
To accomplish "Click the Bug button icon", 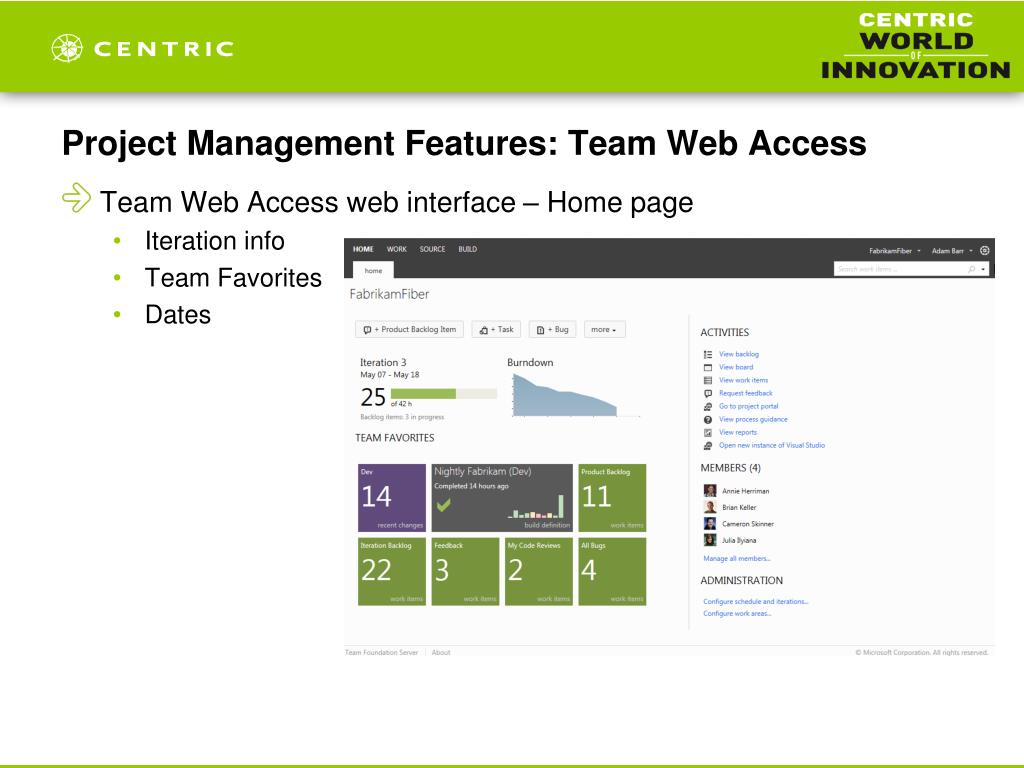I will tap(541, 330).
